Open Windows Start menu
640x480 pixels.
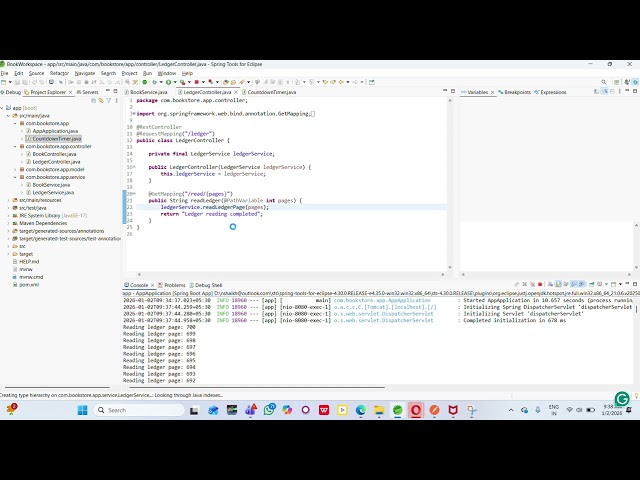click(x=82, y=410)
